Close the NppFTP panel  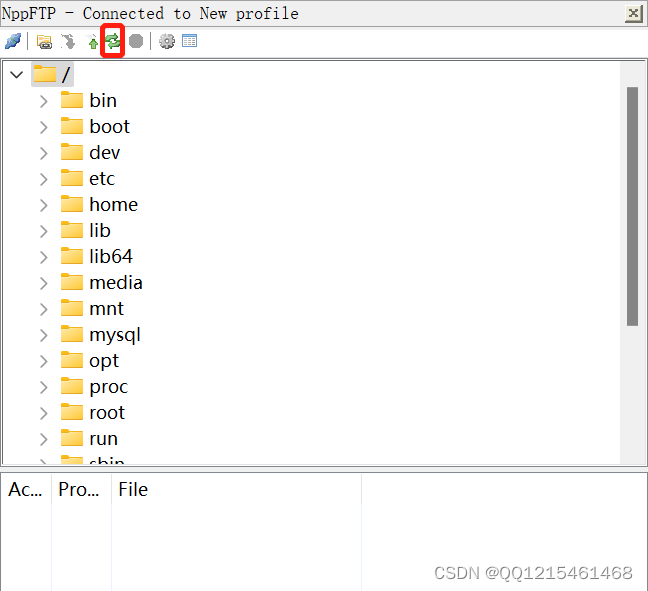[x=633, y=14]
